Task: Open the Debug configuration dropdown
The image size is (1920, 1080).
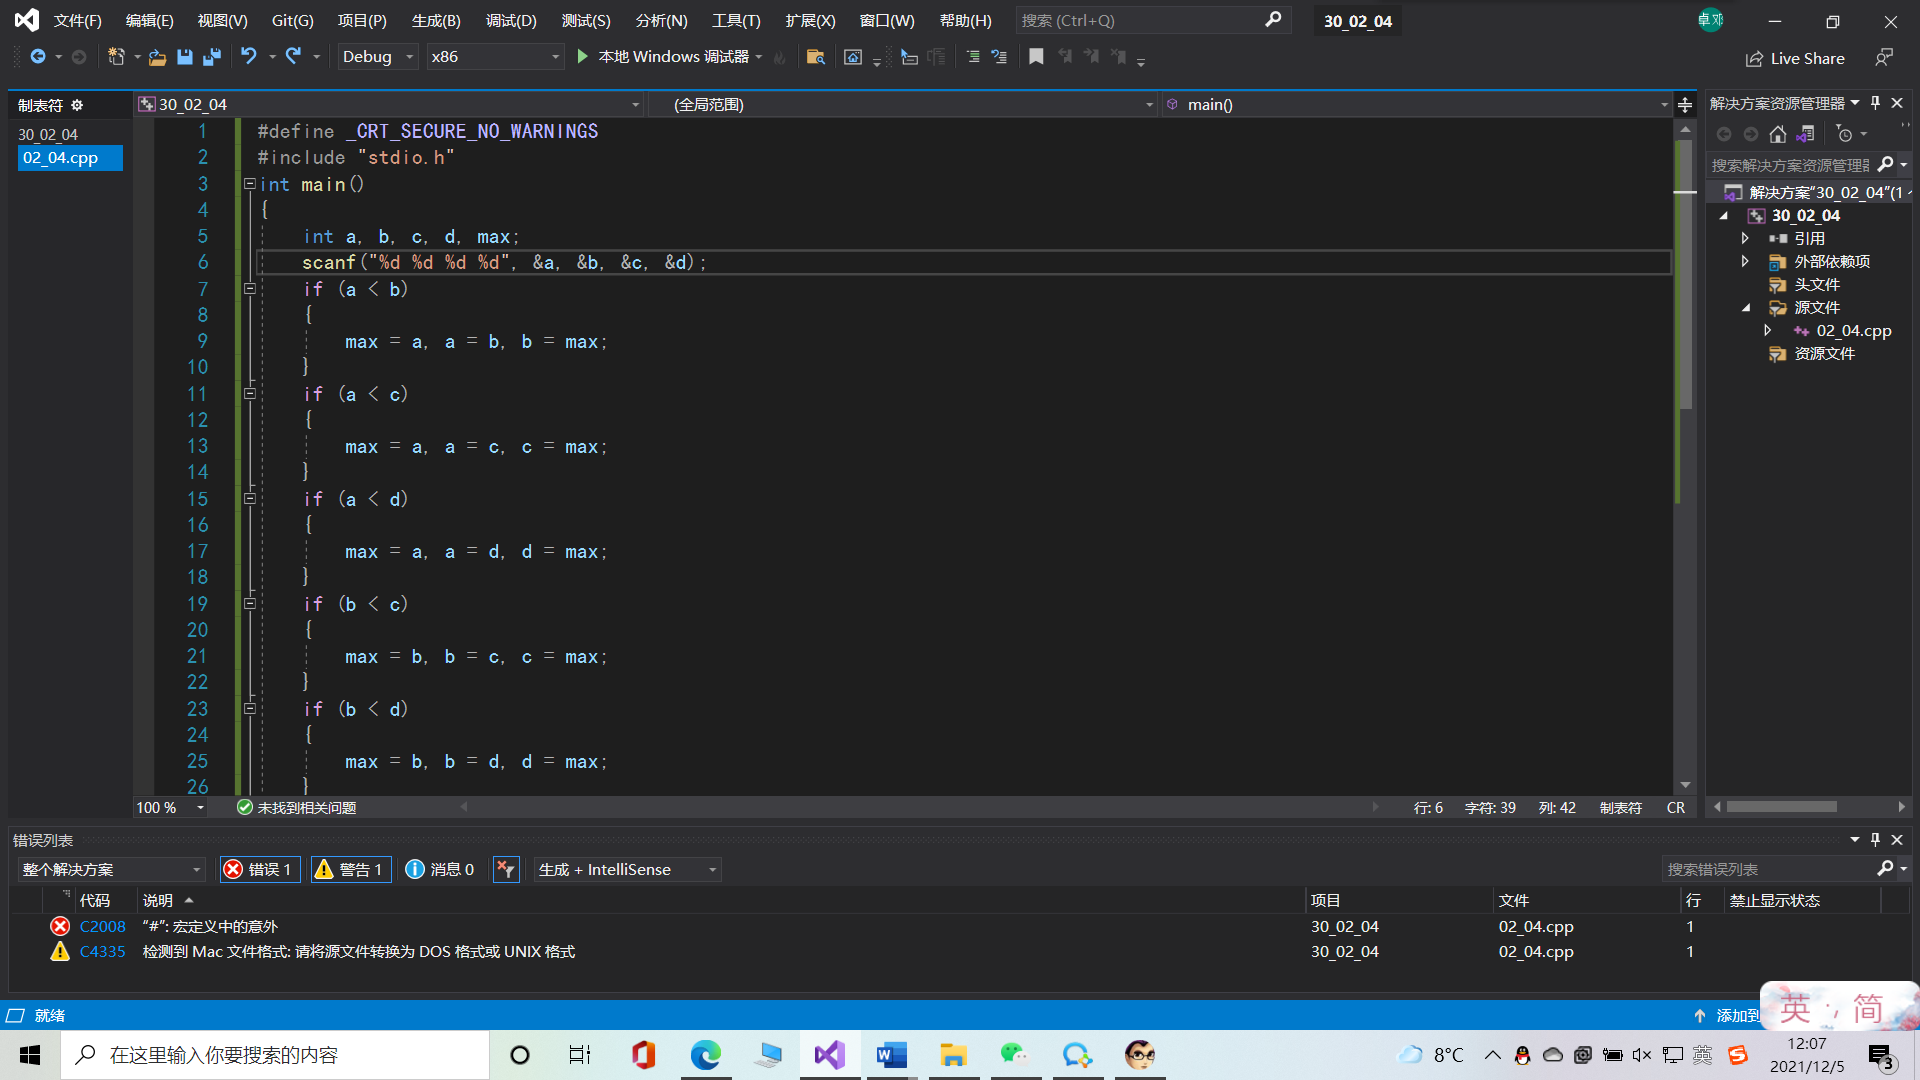Action: (x=377, y=57)
